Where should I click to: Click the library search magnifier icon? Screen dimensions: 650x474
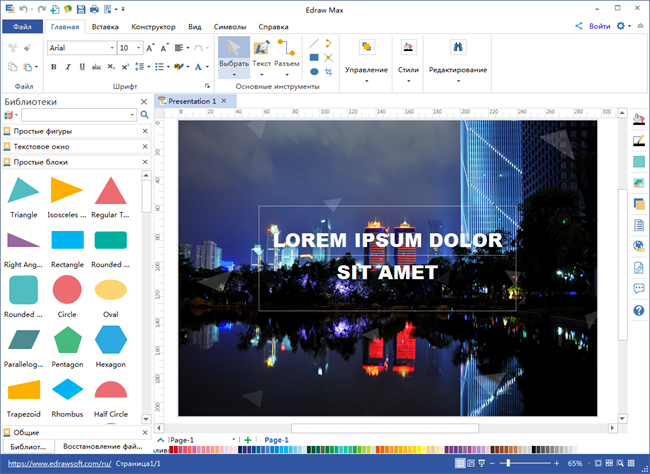point(144,115)
